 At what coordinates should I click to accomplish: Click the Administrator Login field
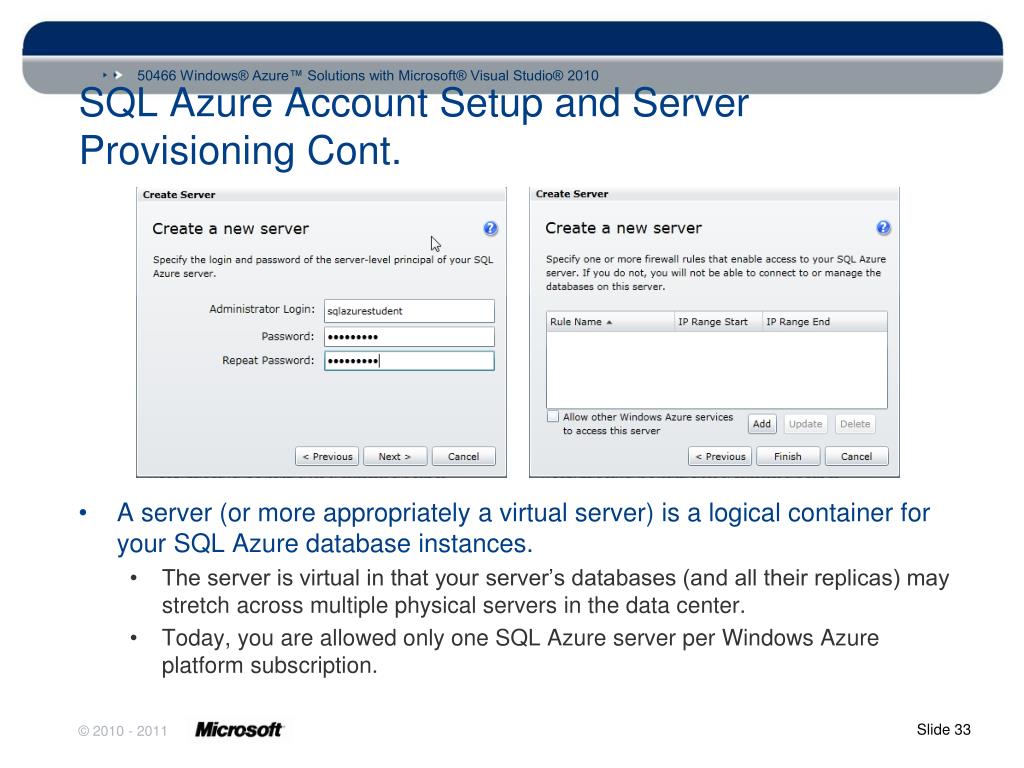click(x=409, y=311)
